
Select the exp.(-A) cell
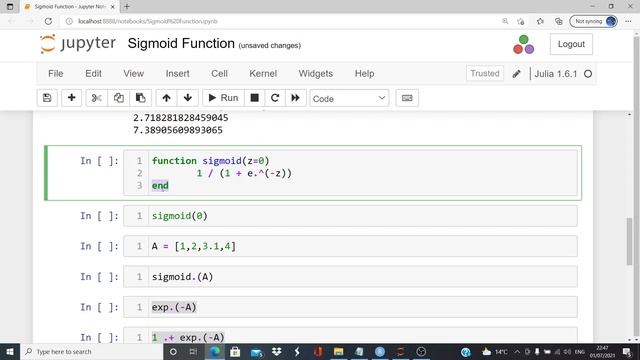pos(350,307)
